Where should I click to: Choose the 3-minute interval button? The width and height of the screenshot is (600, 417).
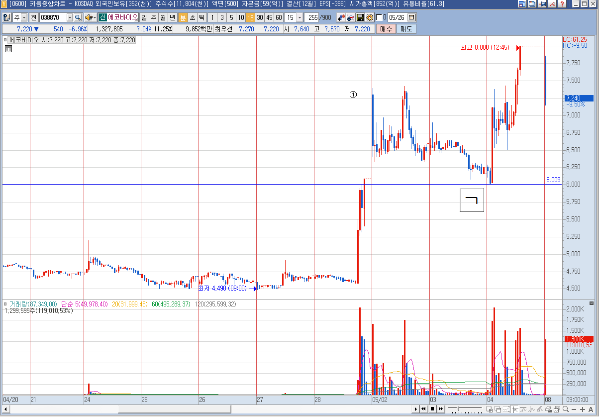(x=222, y=18)
